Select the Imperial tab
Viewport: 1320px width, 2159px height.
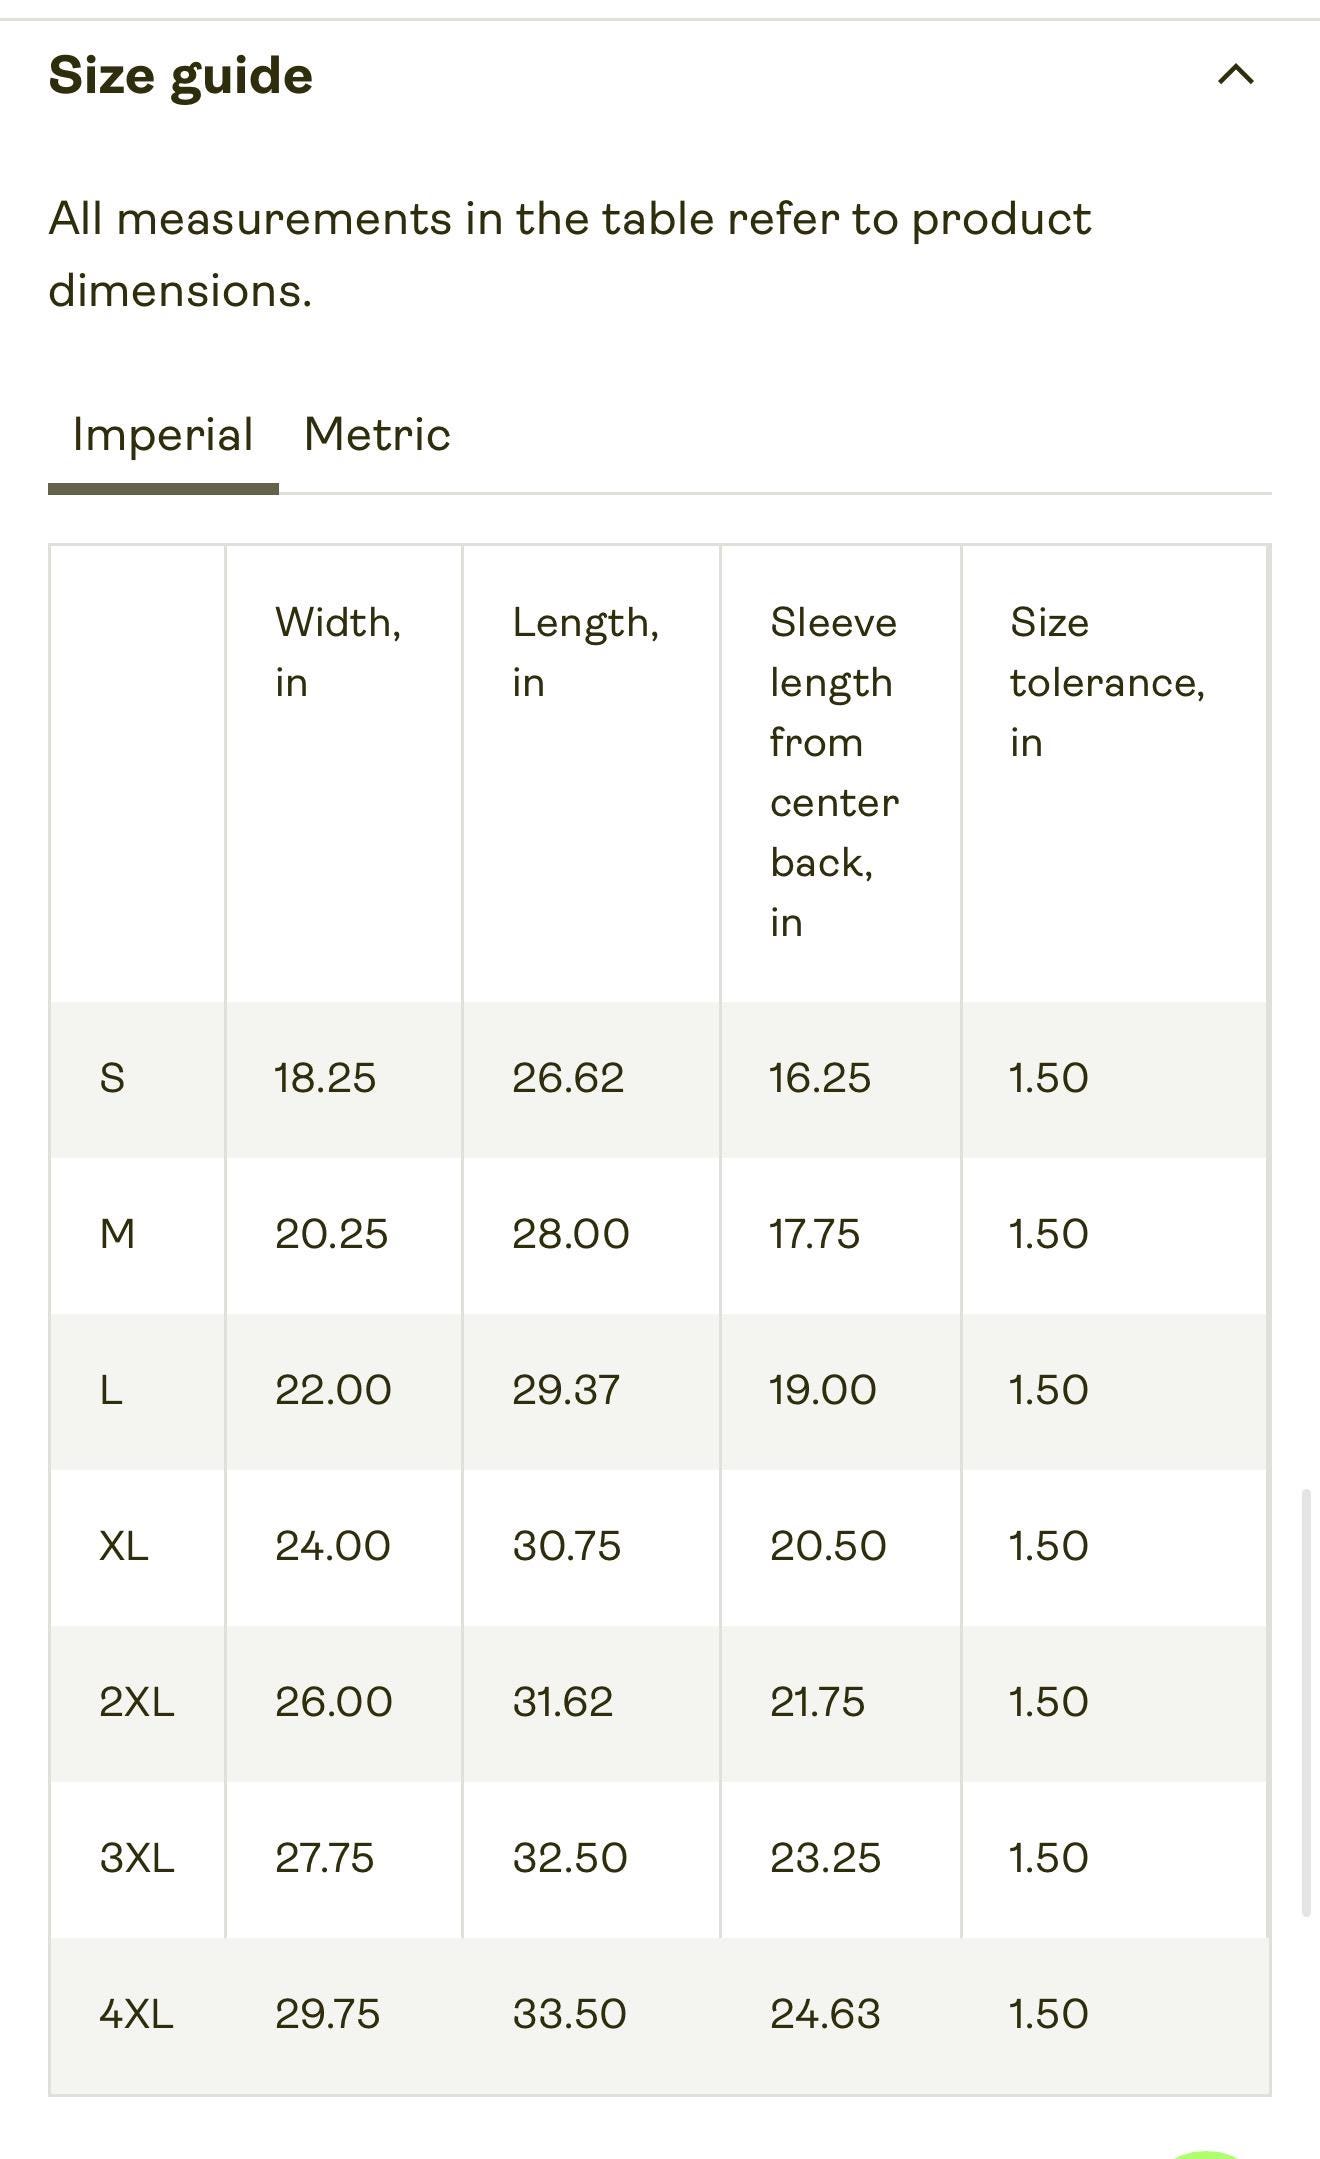pos(163,435)
